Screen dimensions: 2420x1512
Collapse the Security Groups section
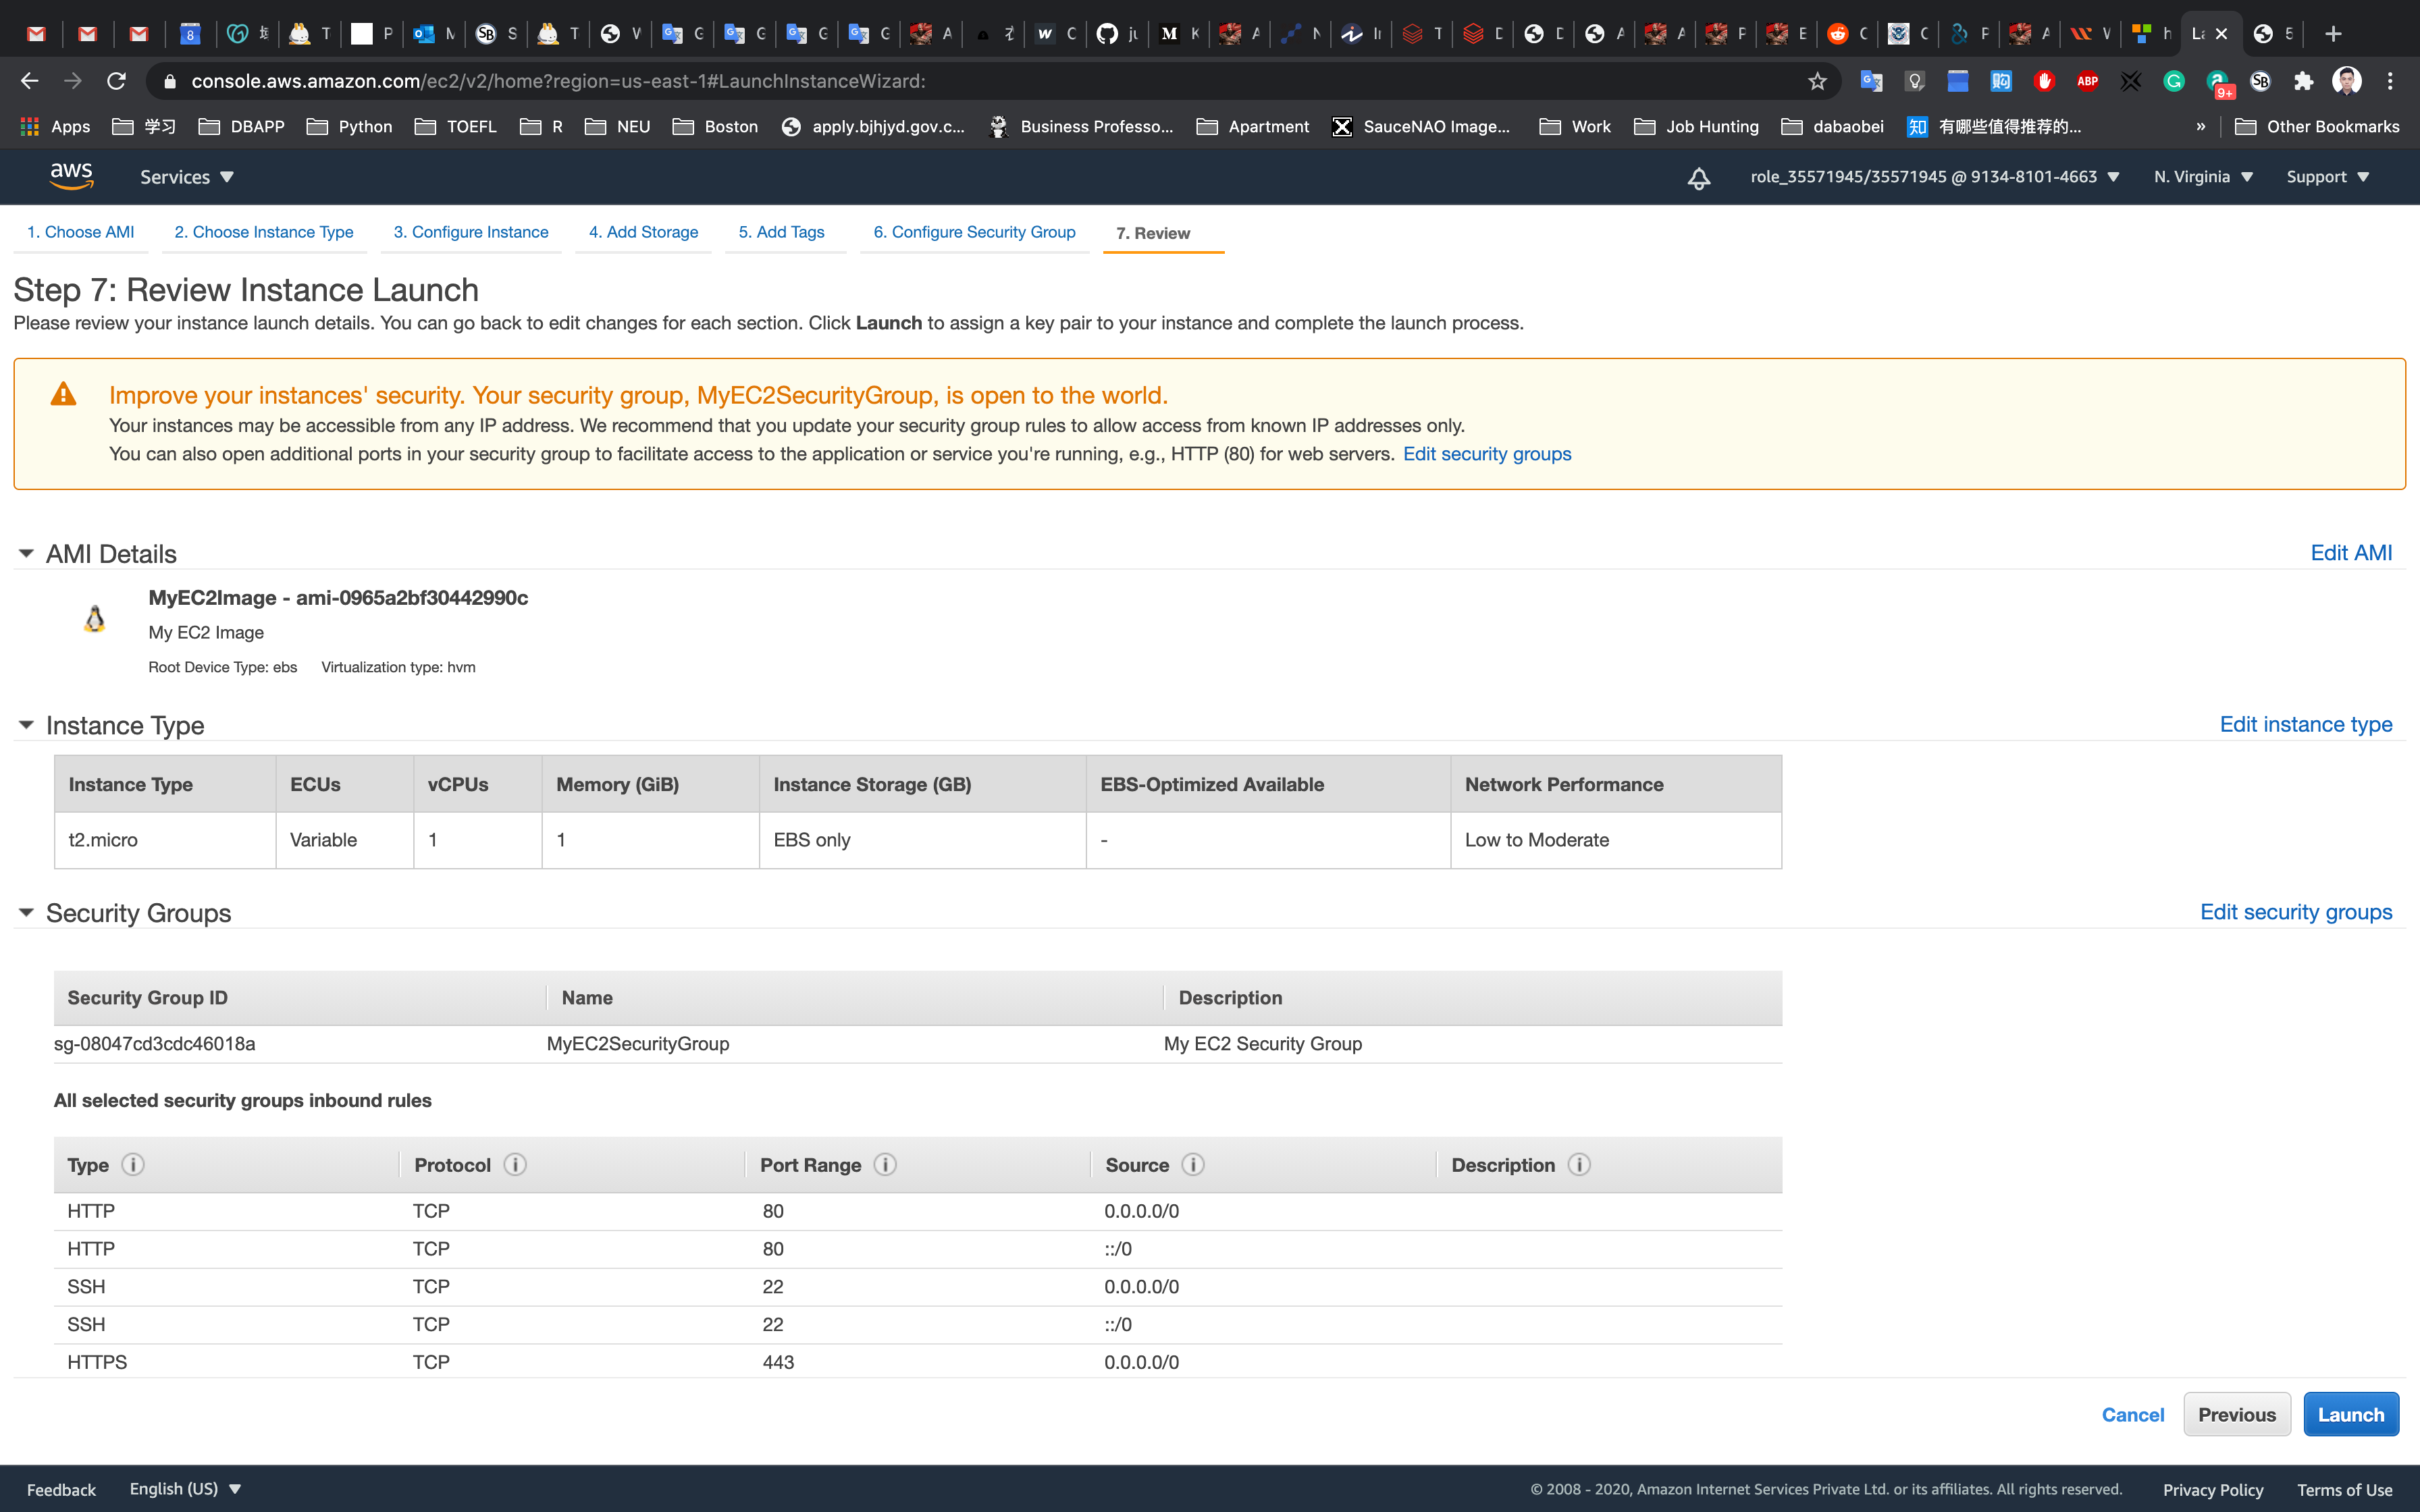coord(26,913)
